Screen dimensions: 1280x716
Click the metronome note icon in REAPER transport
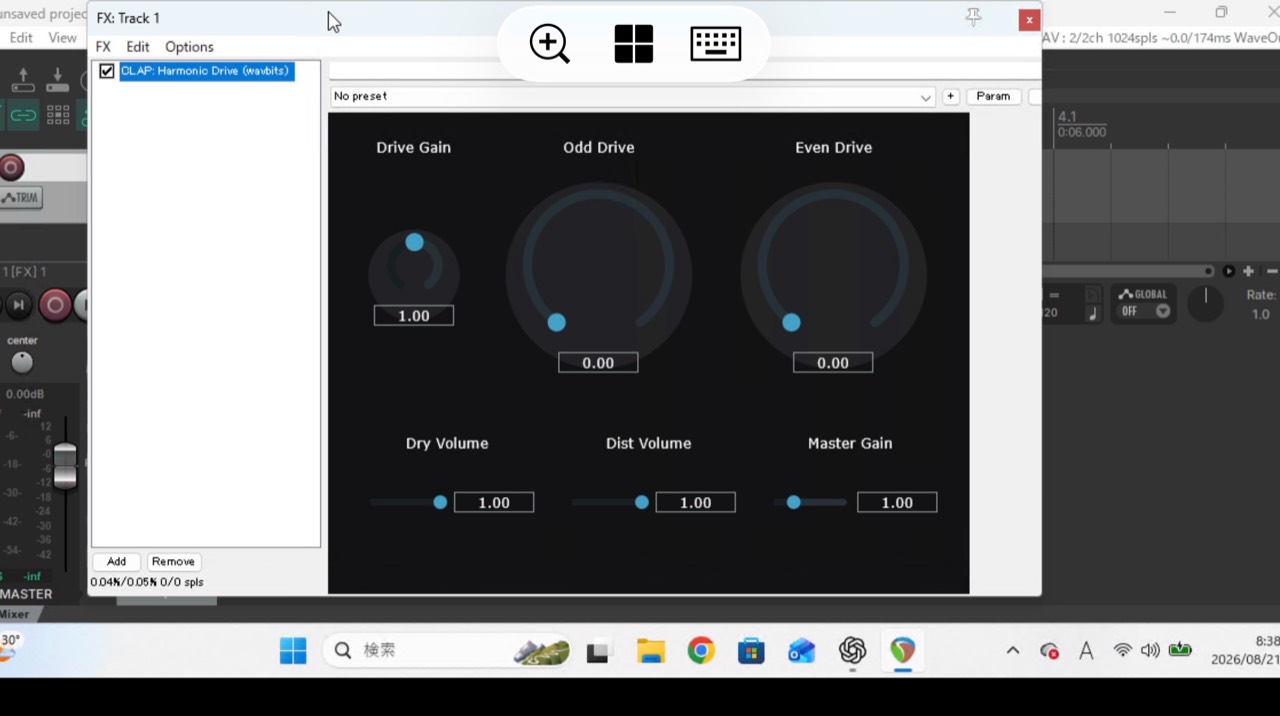pos(1092,313)
